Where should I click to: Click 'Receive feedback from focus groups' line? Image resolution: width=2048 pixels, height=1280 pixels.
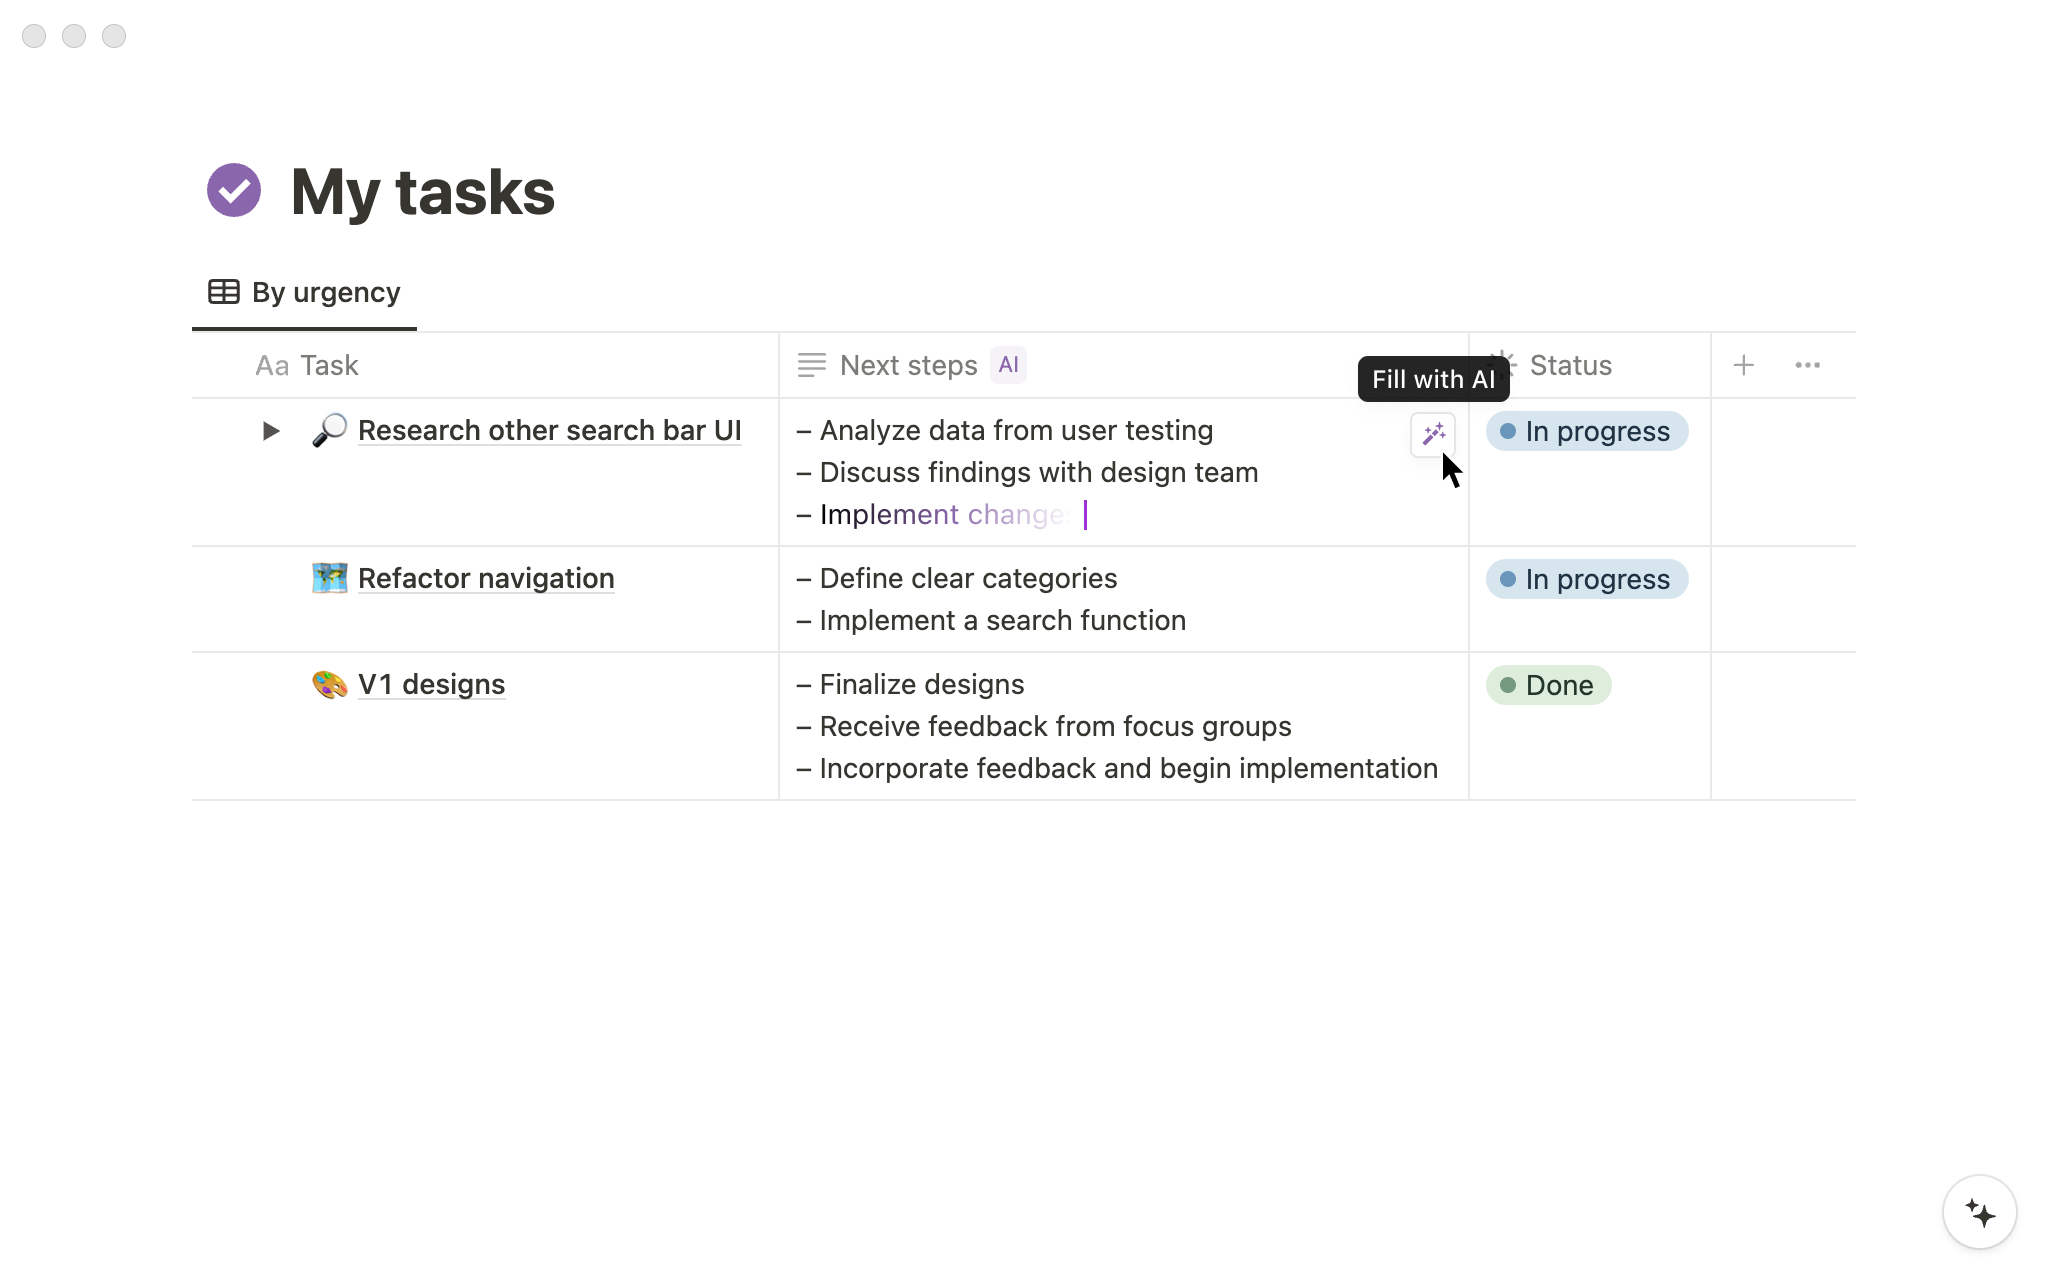tap(1044, 726)
